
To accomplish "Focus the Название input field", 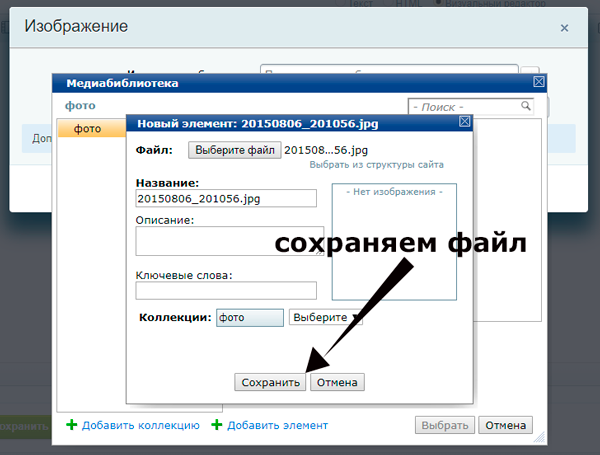I will (x=226, y=198).
